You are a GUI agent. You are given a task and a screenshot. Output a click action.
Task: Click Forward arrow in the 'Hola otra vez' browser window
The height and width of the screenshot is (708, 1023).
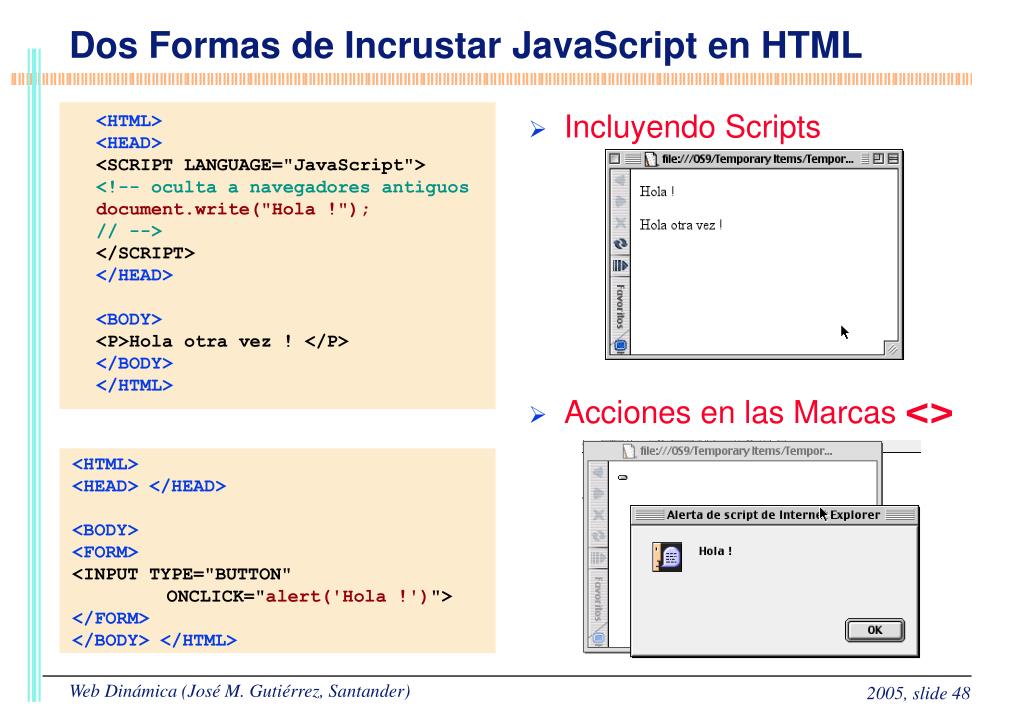(620, 201)
